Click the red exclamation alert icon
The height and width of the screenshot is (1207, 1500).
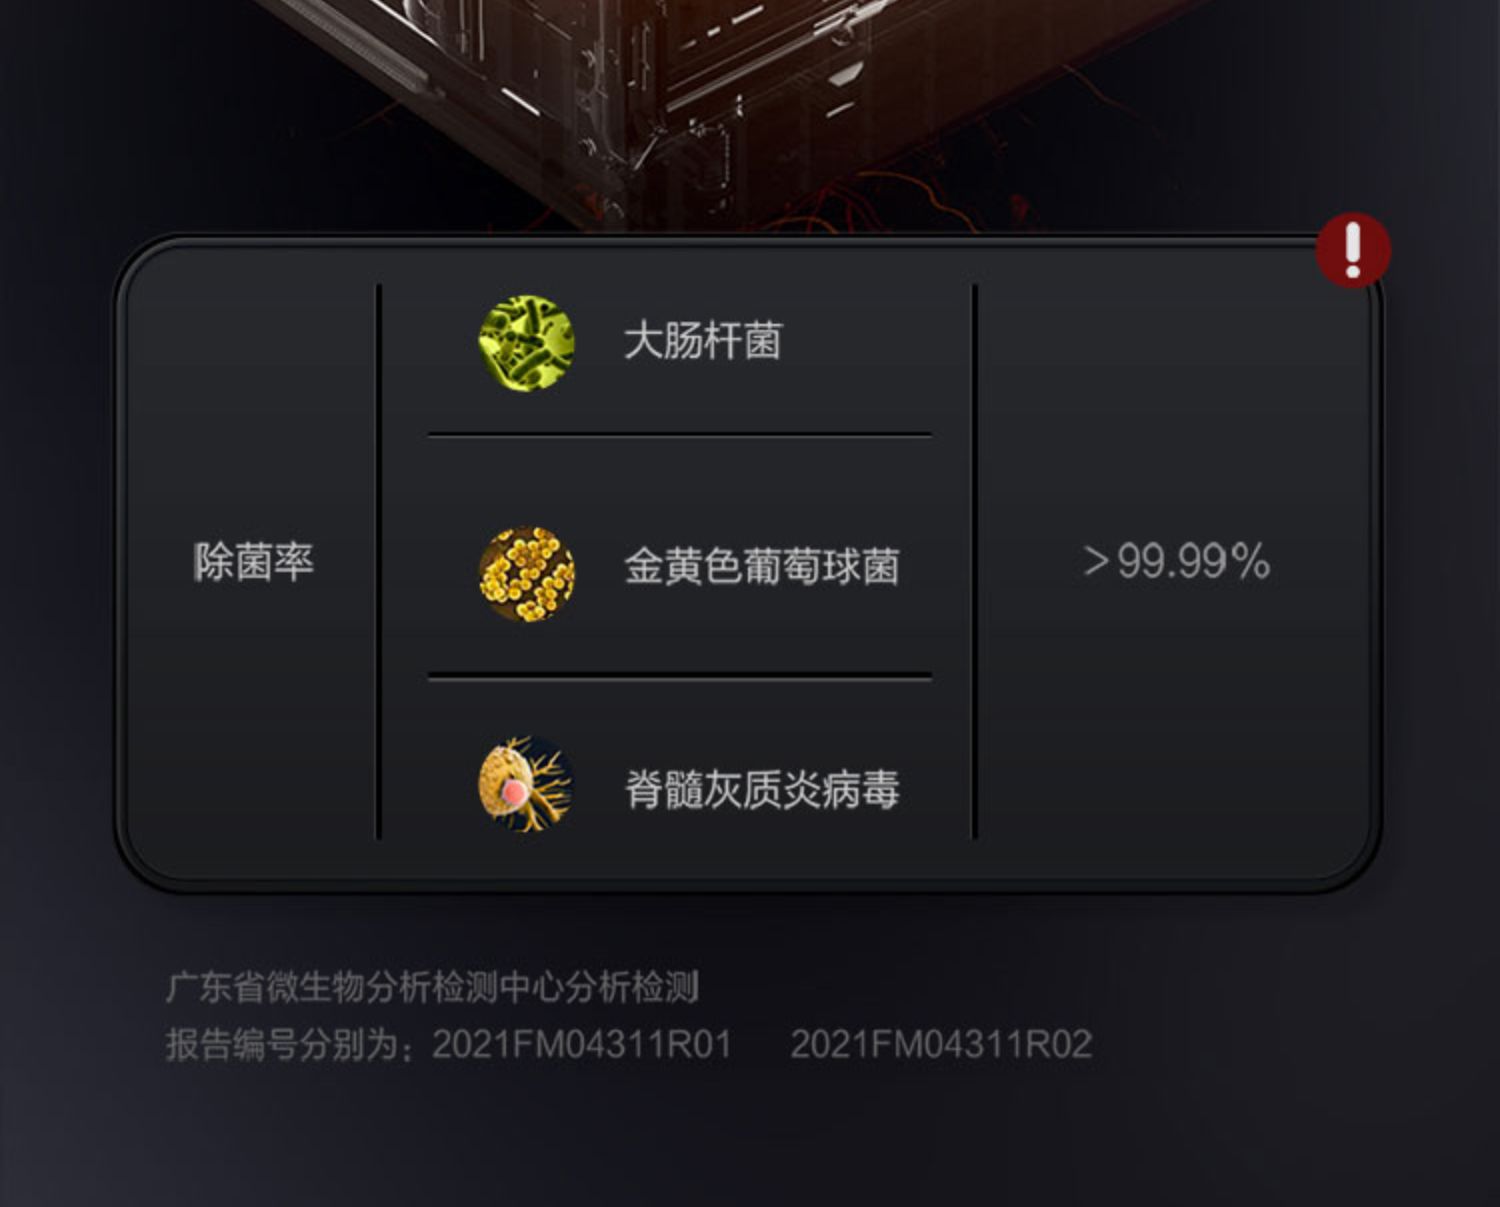click(1352, 250)
